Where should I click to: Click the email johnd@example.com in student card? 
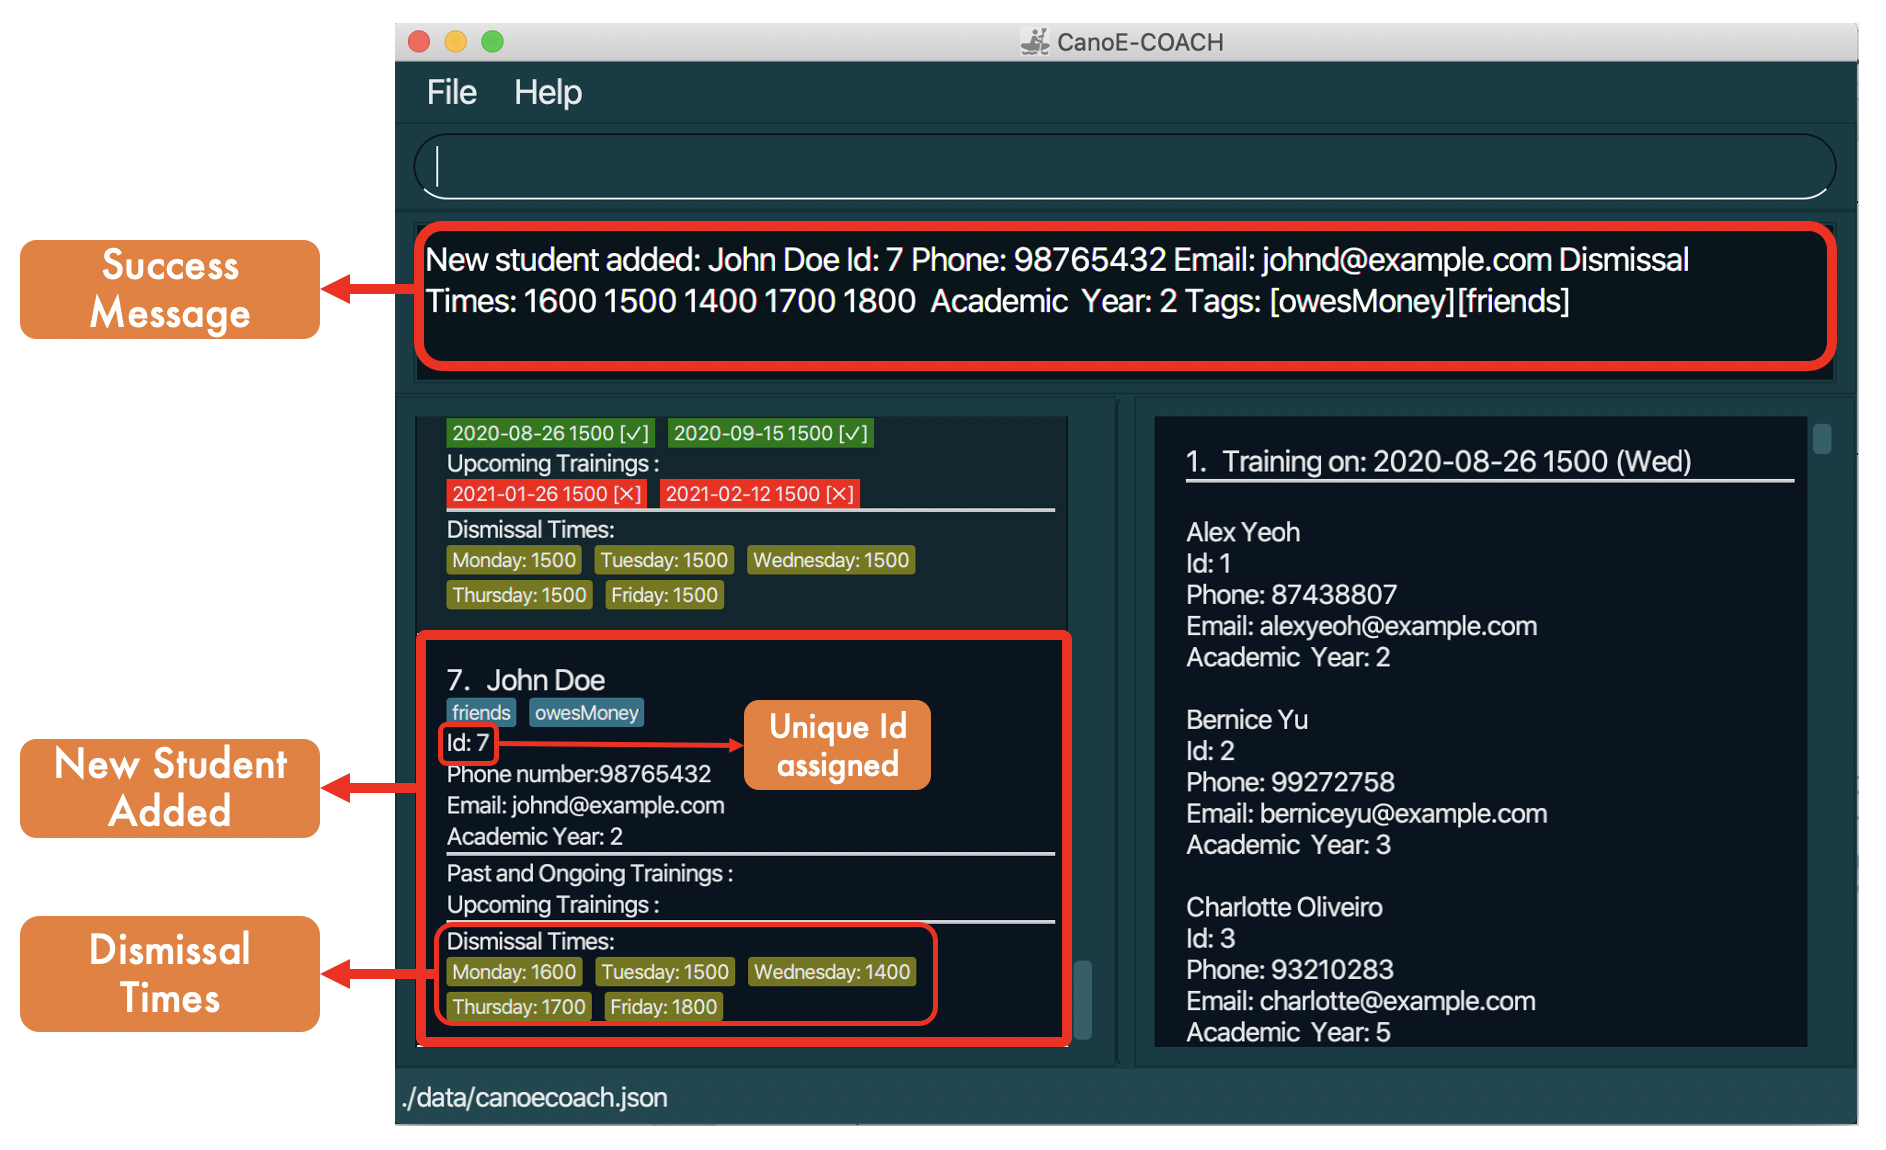point(586,805)
